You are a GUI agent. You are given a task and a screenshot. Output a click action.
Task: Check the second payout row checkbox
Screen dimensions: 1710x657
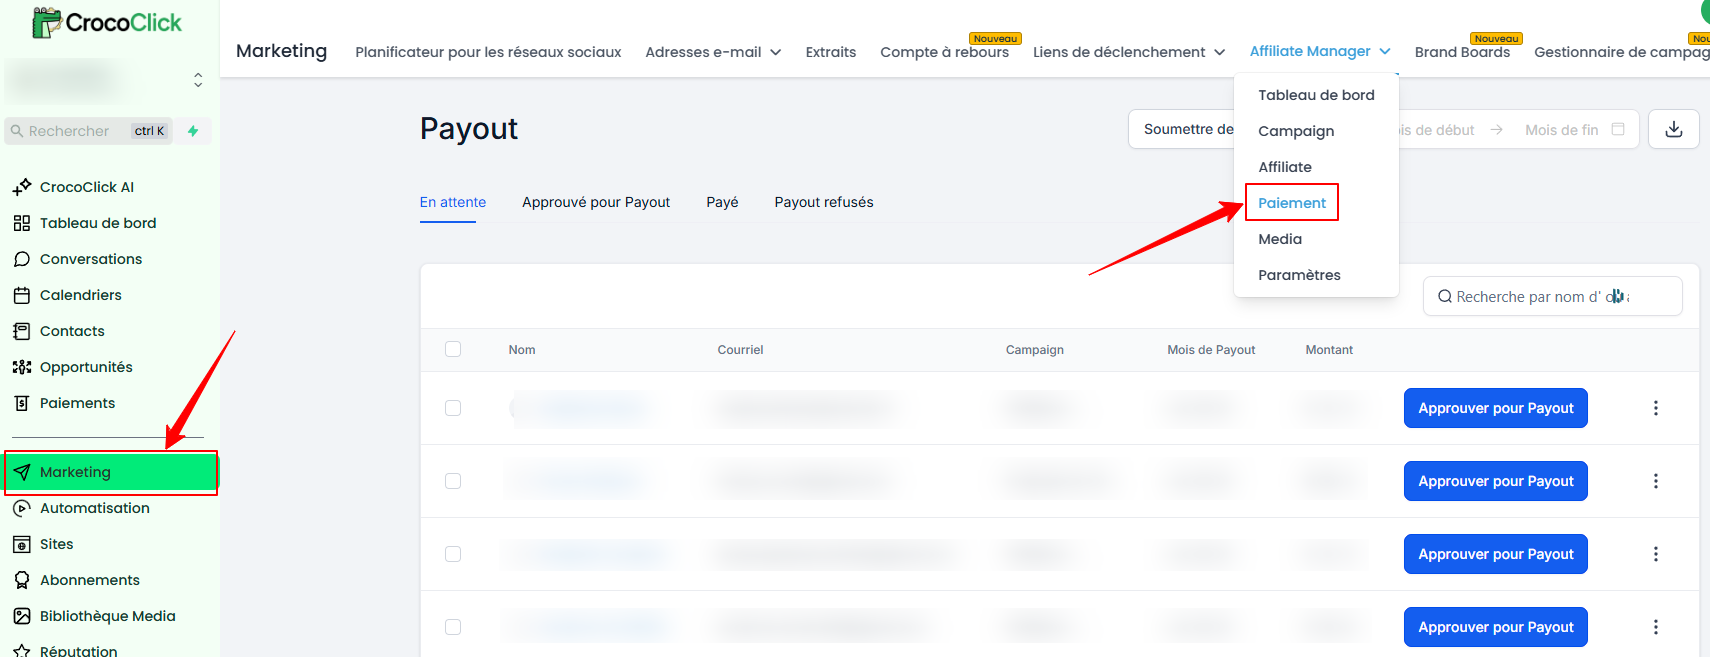[x=453, y=481]
